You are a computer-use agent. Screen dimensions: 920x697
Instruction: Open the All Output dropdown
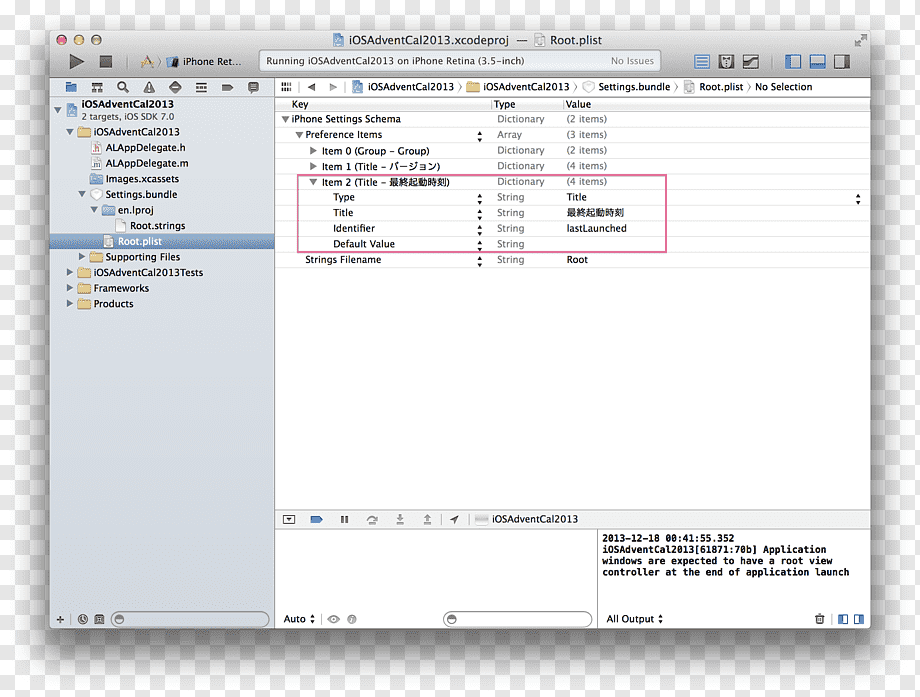[x=634, y=619]
